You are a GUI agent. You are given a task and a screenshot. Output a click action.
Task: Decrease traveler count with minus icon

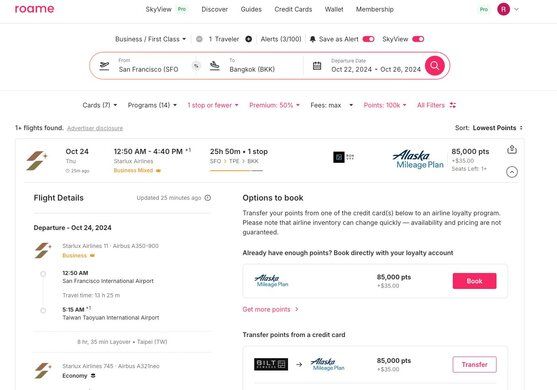(x=199, y=39)
